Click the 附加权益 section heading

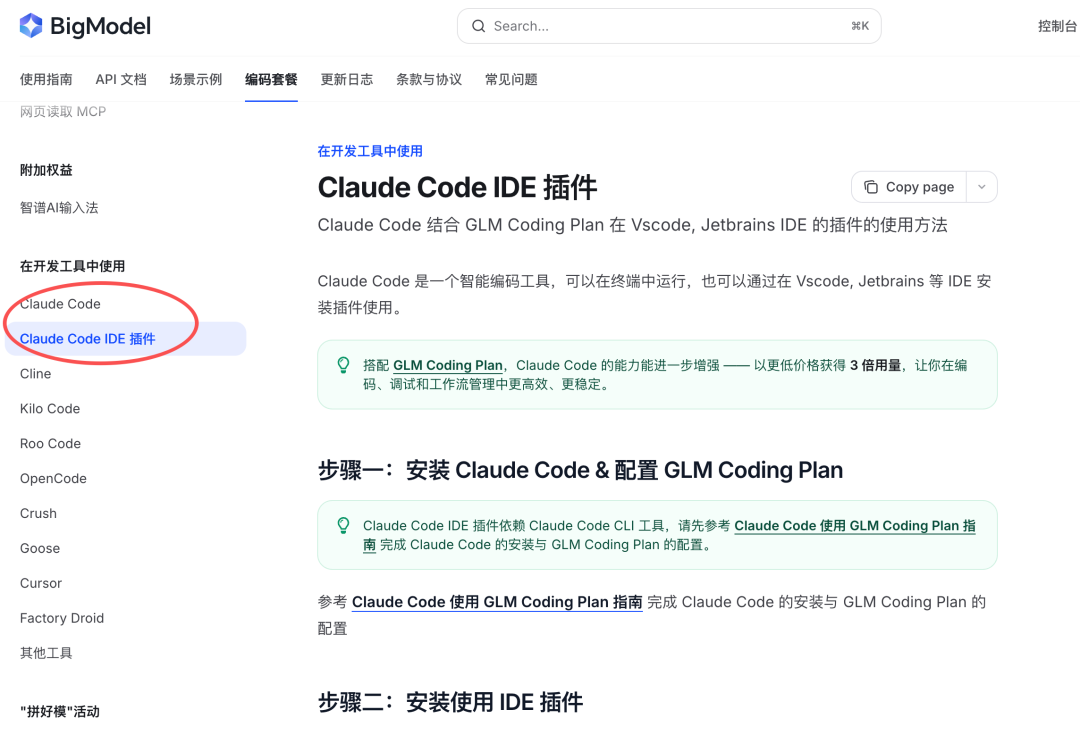pyautogui.click(x=45, y=170)
